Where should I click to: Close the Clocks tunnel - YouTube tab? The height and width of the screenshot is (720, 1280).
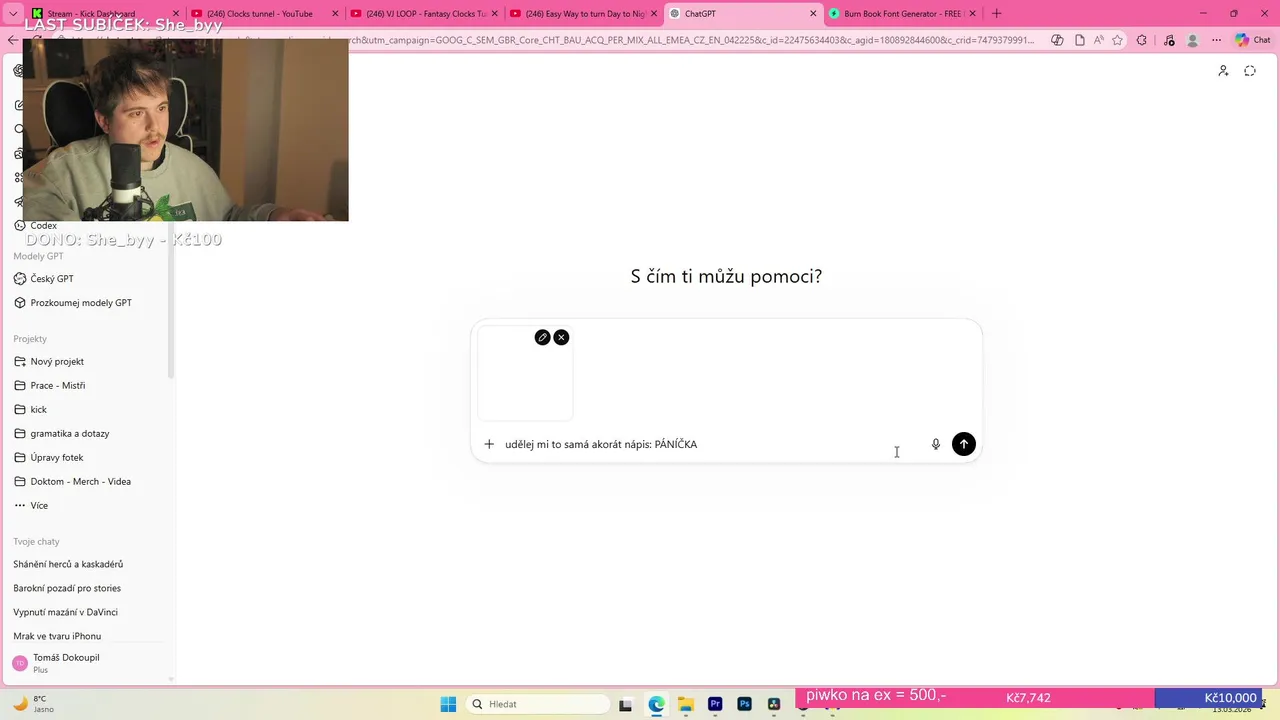pos(335,14)
